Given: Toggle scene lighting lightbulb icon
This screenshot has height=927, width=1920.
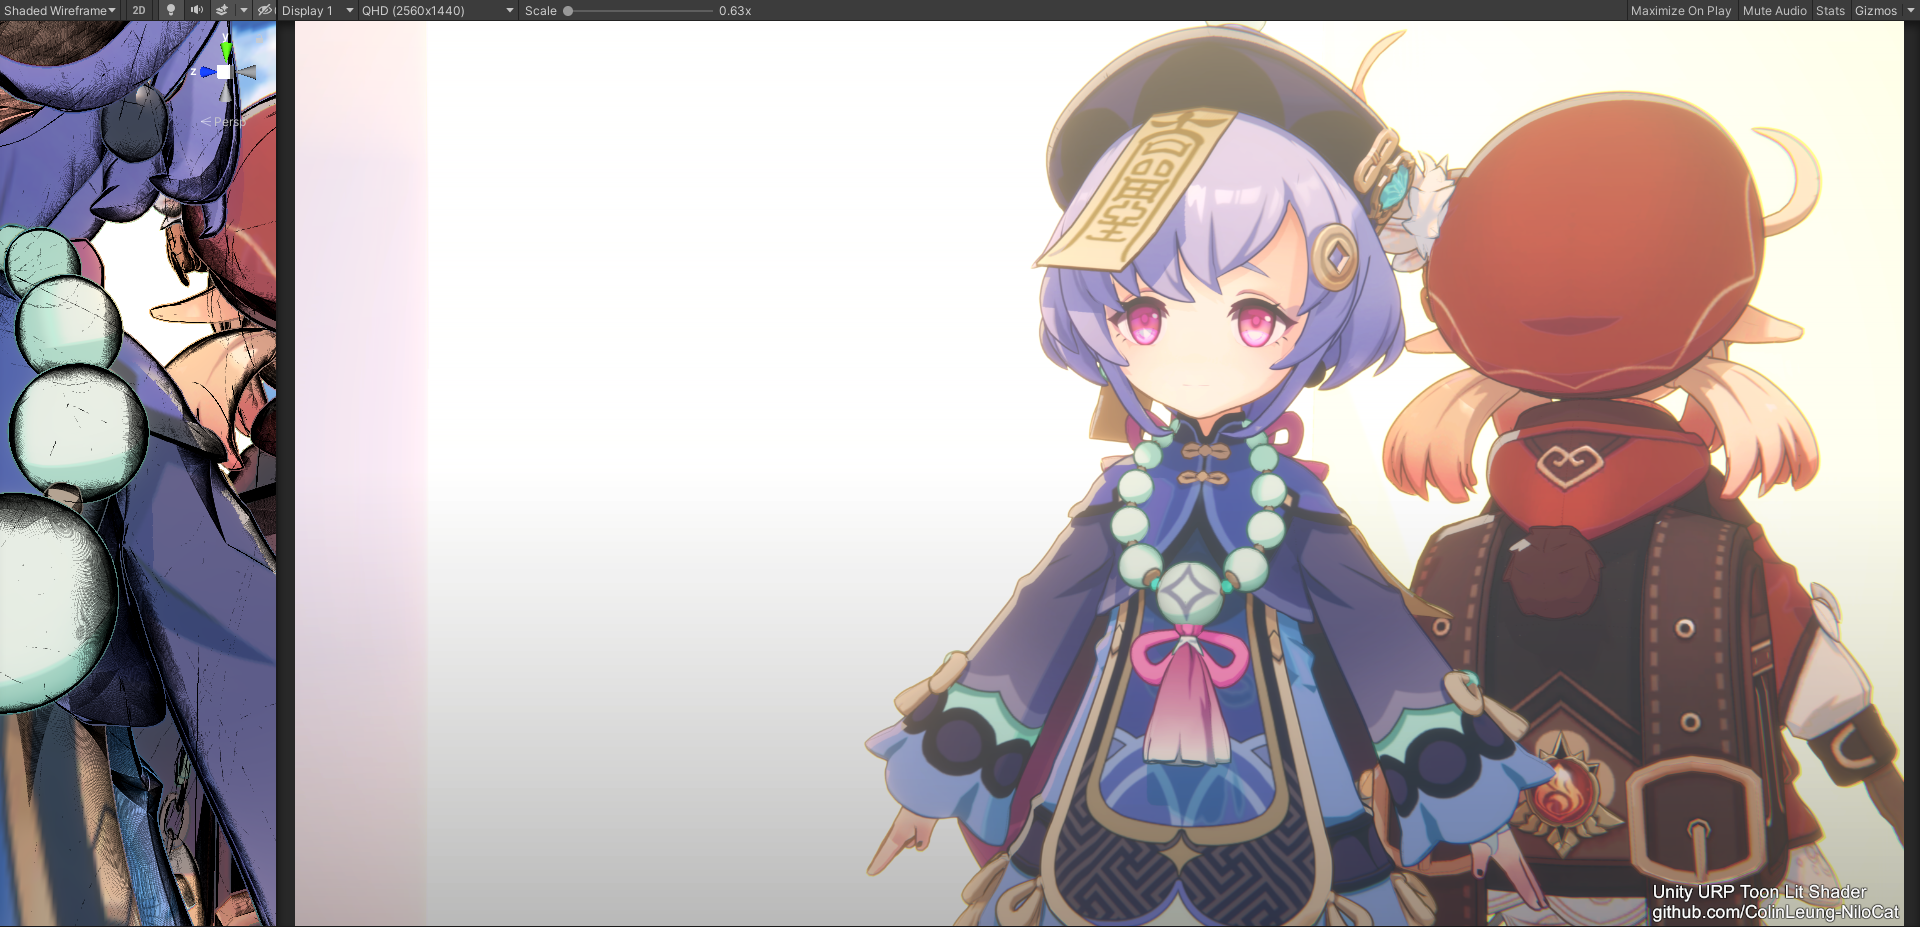Looking at the screenshot, I should [x=171, y=10].
